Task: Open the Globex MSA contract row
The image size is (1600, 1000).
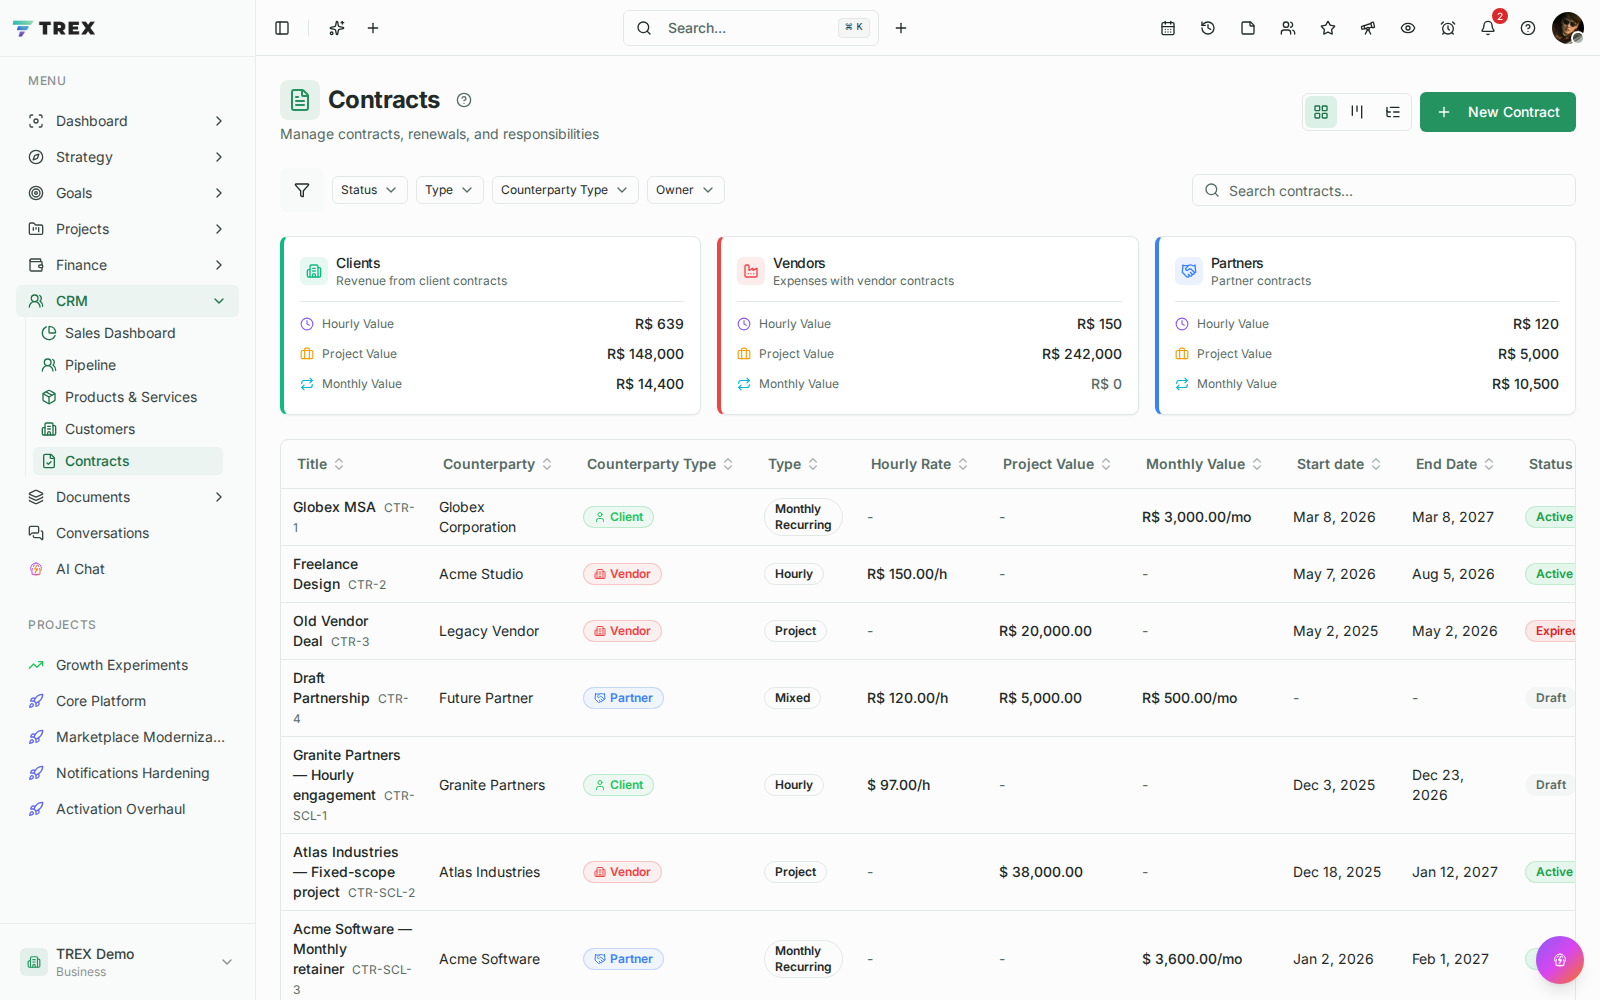Action: point(927,517)
